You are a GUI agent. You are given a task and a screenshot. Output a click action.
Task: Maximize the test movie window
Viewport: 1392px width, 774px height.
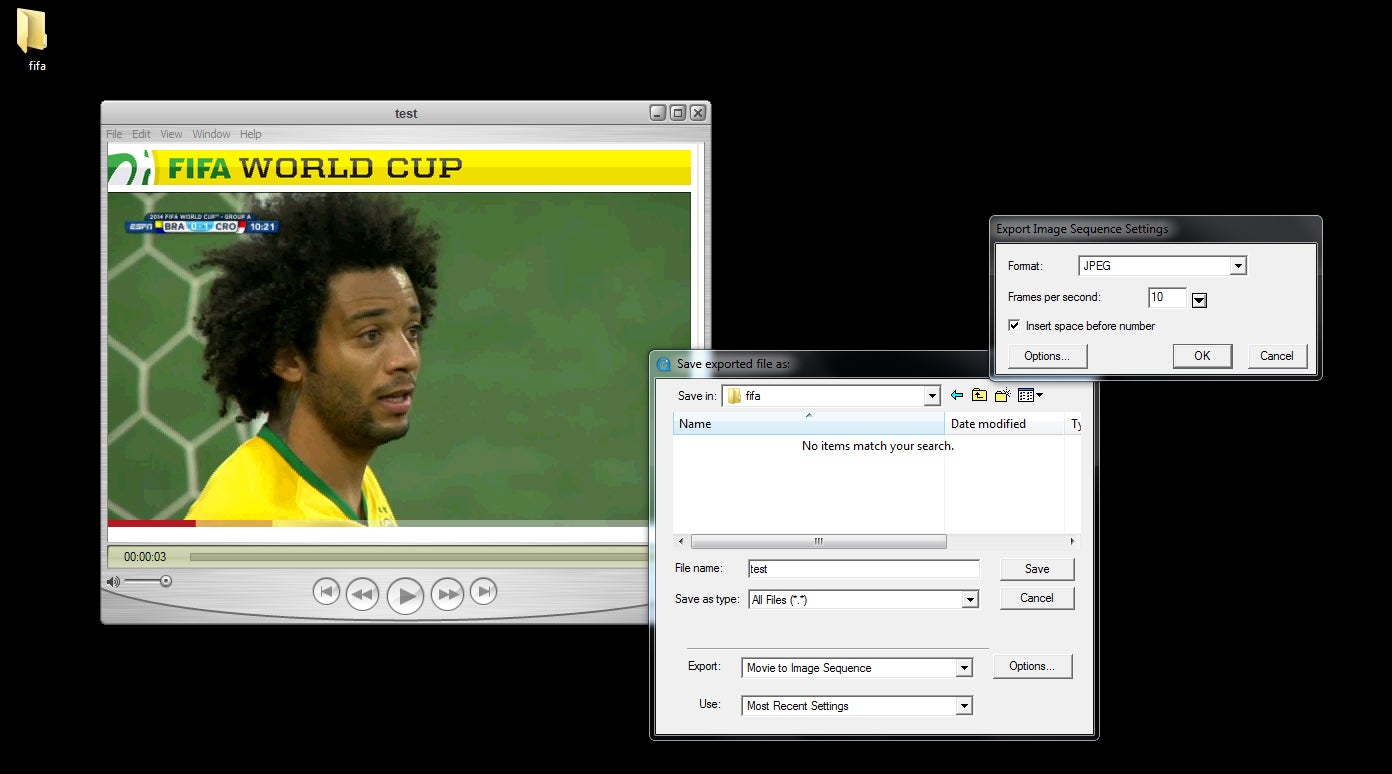click(x=677, y=113)
